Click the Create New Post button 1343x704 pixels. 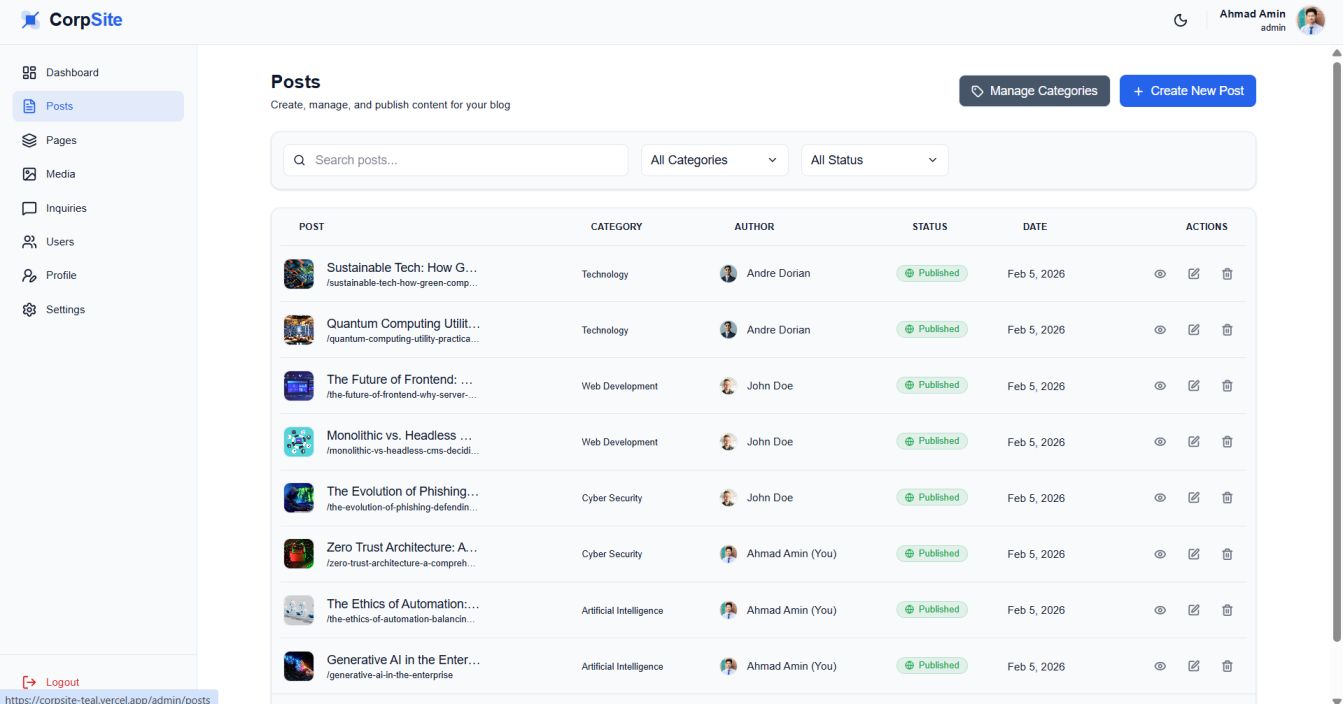coord(1187,90)
